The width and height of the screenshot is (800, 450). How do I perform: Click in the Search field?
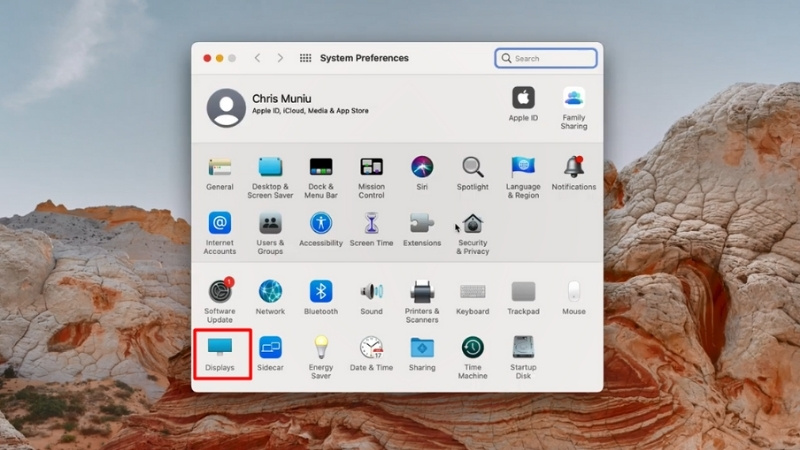pyautogui.click(x=545, y=58)
